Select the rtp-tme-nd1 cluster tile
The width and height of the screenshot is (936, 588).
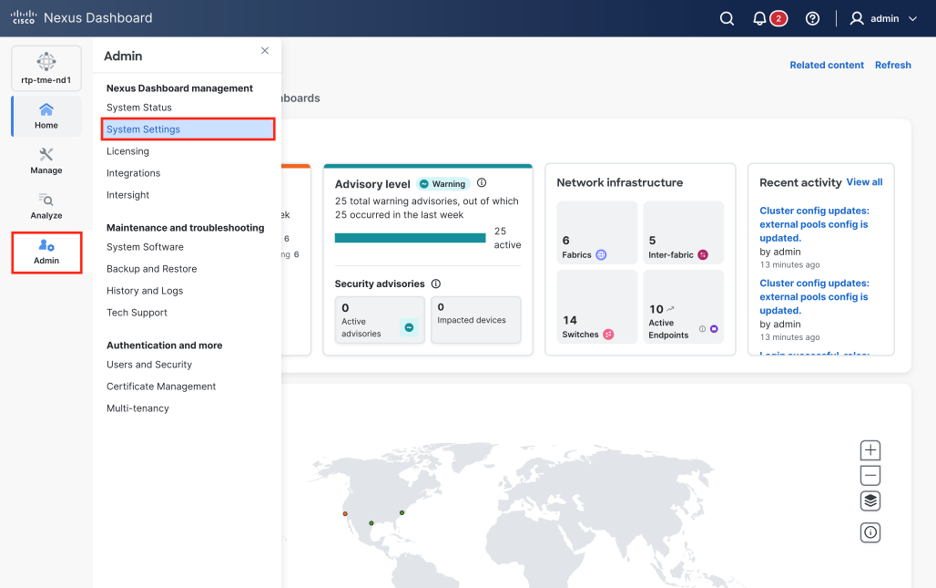point(46,68)
